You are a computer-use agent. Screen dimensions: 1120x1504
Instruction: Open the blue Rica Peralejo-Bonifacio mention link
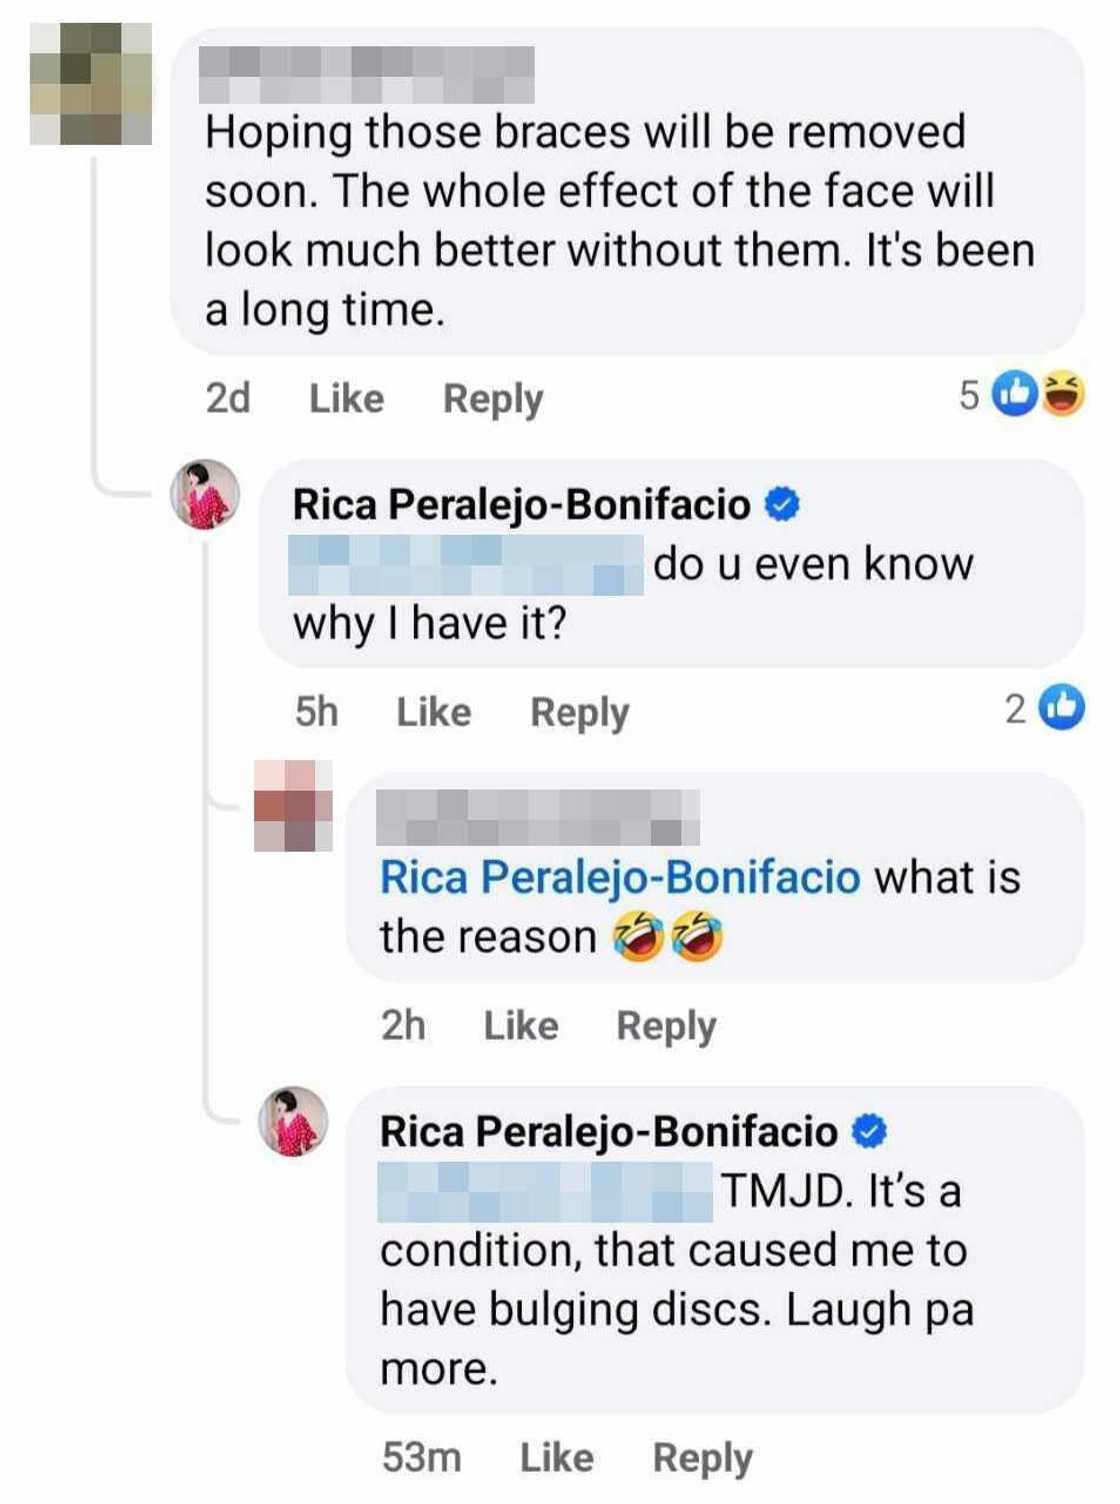620,877
